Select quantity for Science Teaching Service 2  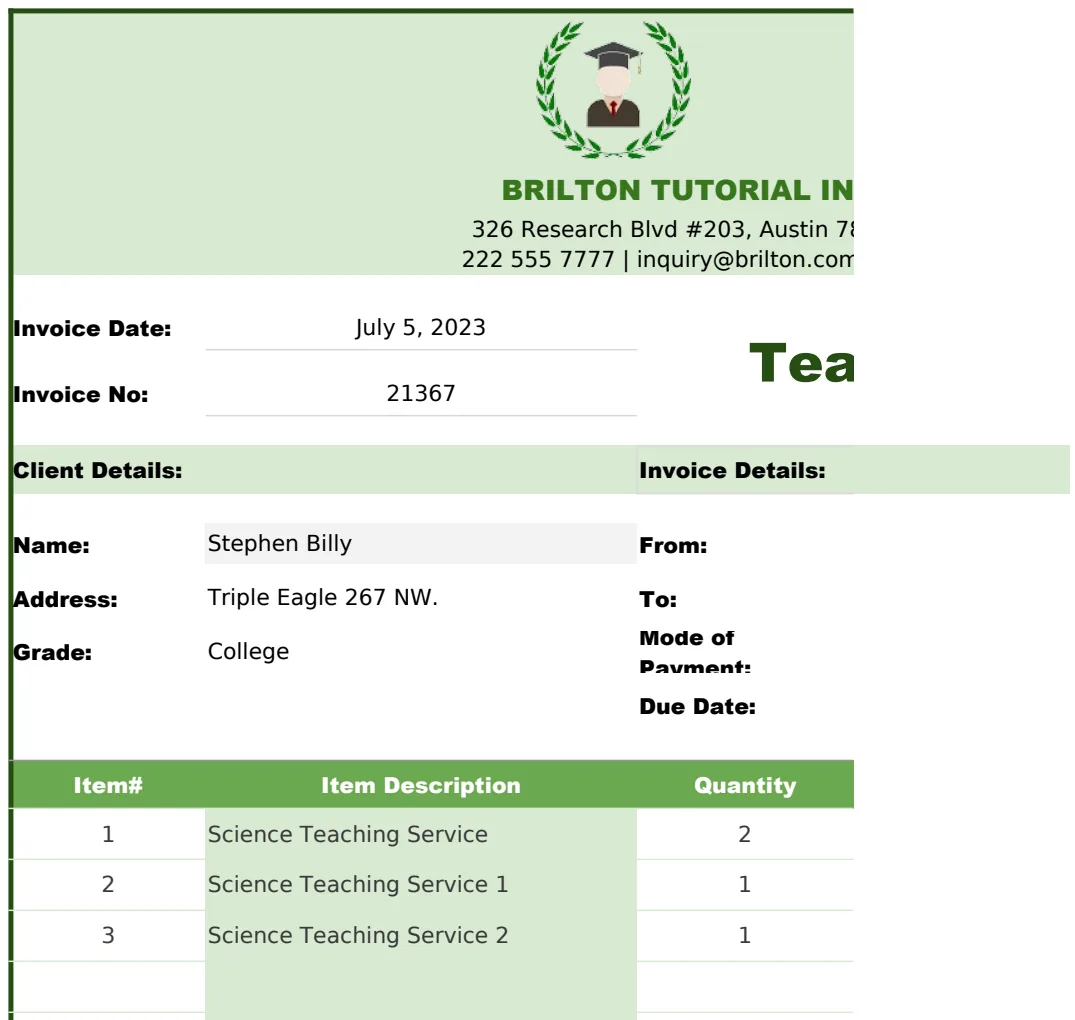pyautogui.click(x=745, y=935)
